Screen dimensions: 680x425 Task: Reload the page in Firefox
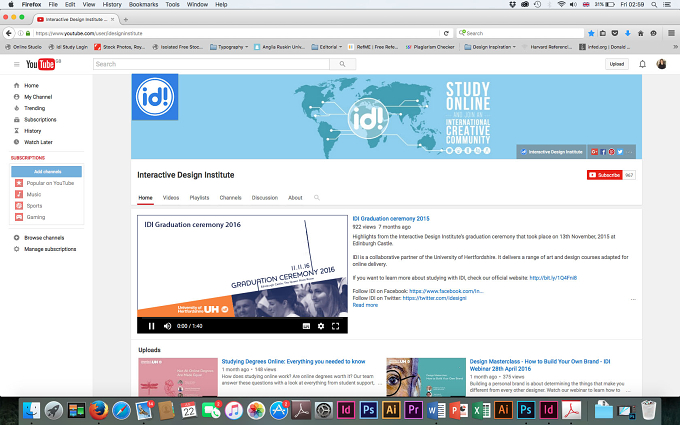[x=446, y=33]
